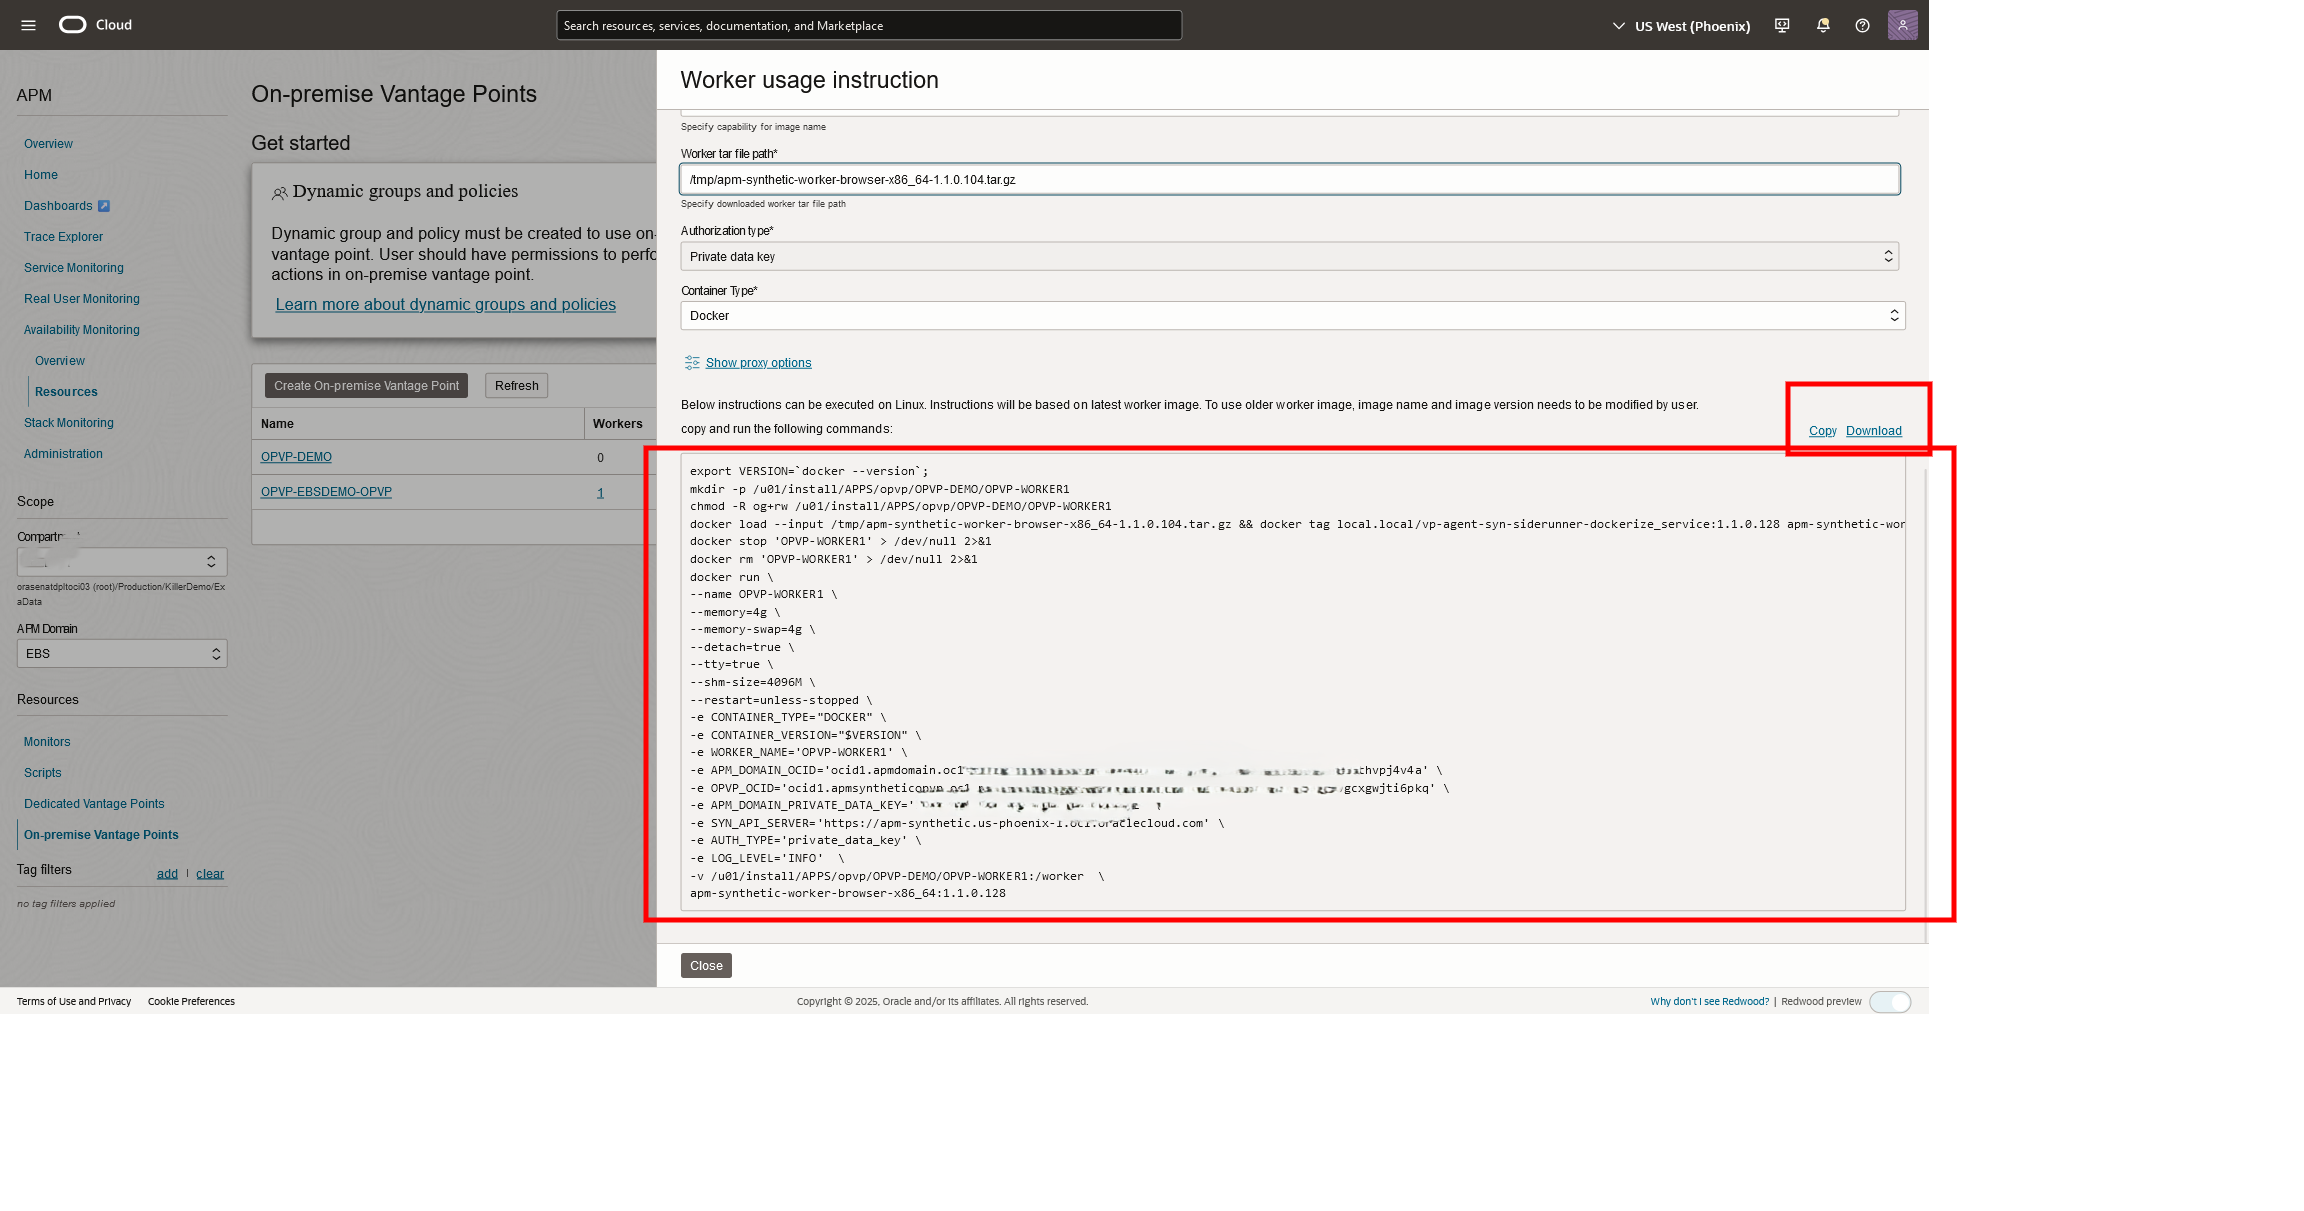This screenshot has height=1211, width=2304.
Task: Open the navigation hamburger menu
Action: 27,25
